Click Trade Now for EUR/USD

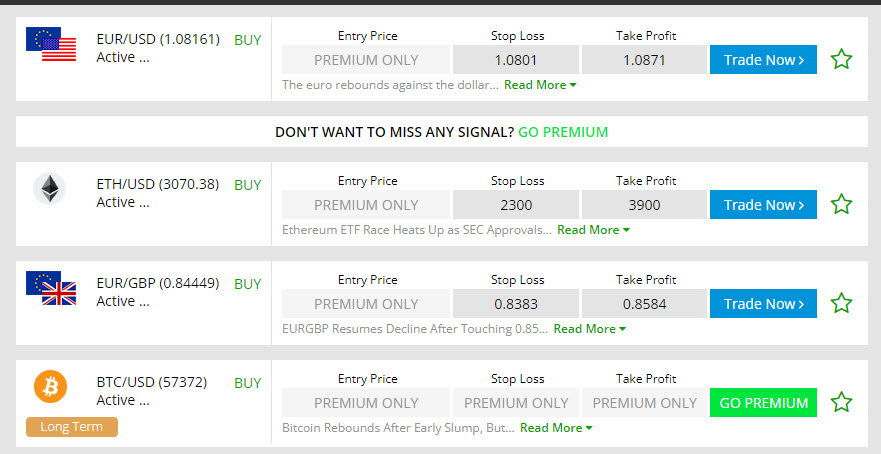(x=763, y=60)
